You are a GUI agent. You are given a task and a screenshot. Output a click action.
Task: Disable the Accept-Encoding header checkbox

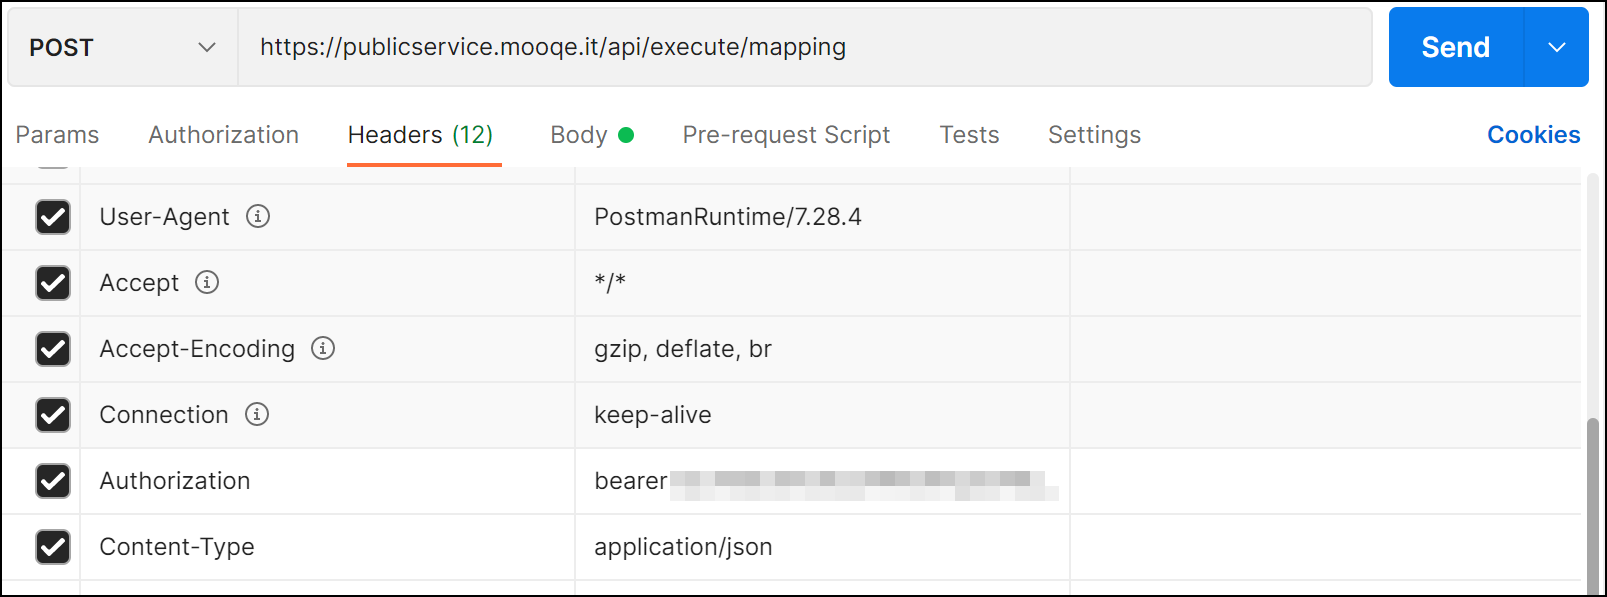pos(53,349)
